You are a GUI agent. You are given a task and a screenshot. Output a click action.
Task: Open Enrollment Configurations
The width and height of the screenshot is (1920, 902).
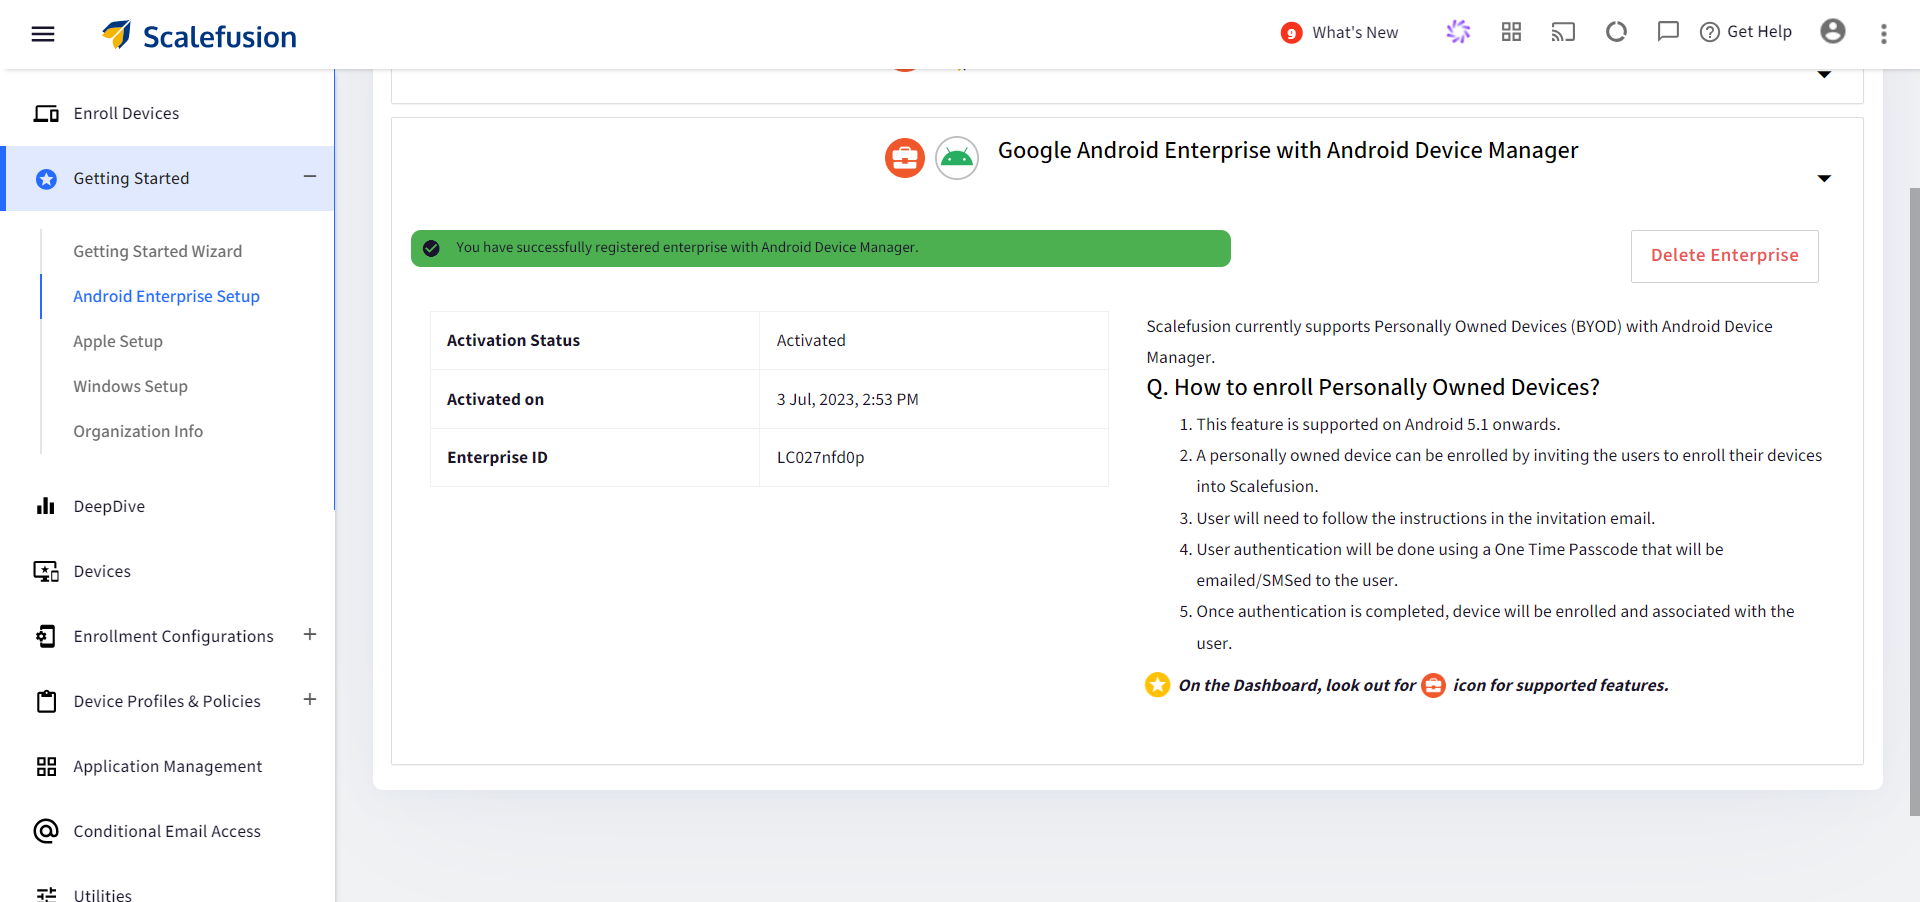pyautogui.click(x=173, y=637)
